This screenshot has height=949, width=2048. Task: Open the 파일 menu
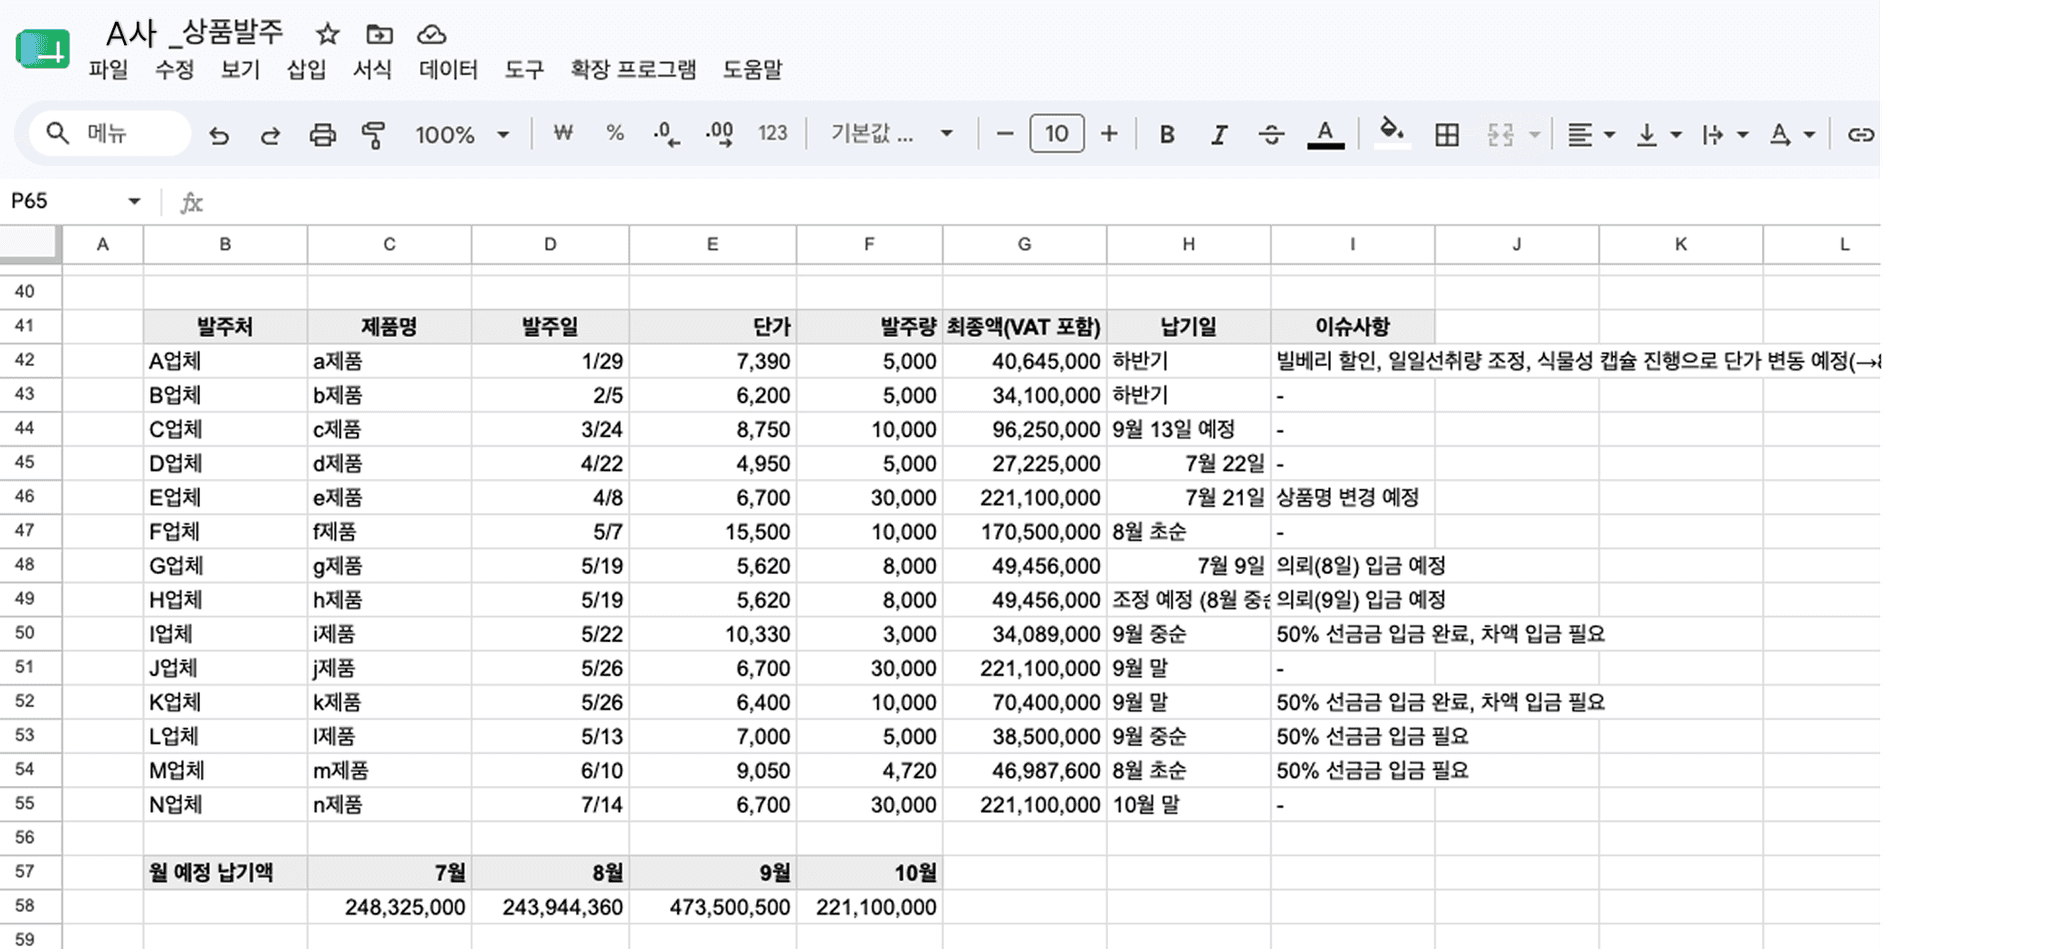(x=108, y=70)
